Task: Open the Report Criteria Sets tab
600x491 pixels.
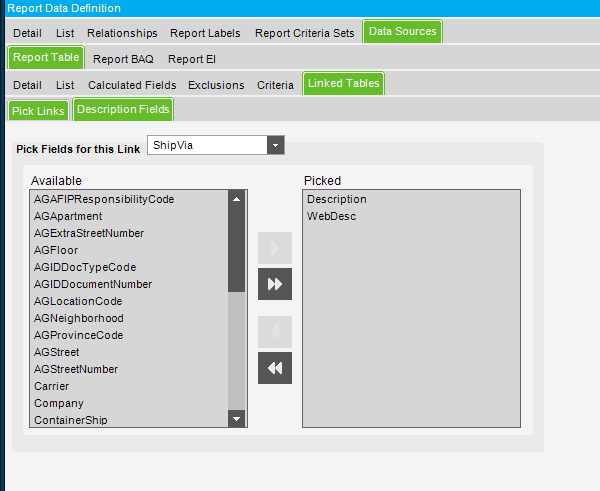Action: pyautogui.click(x=305, y=33)
